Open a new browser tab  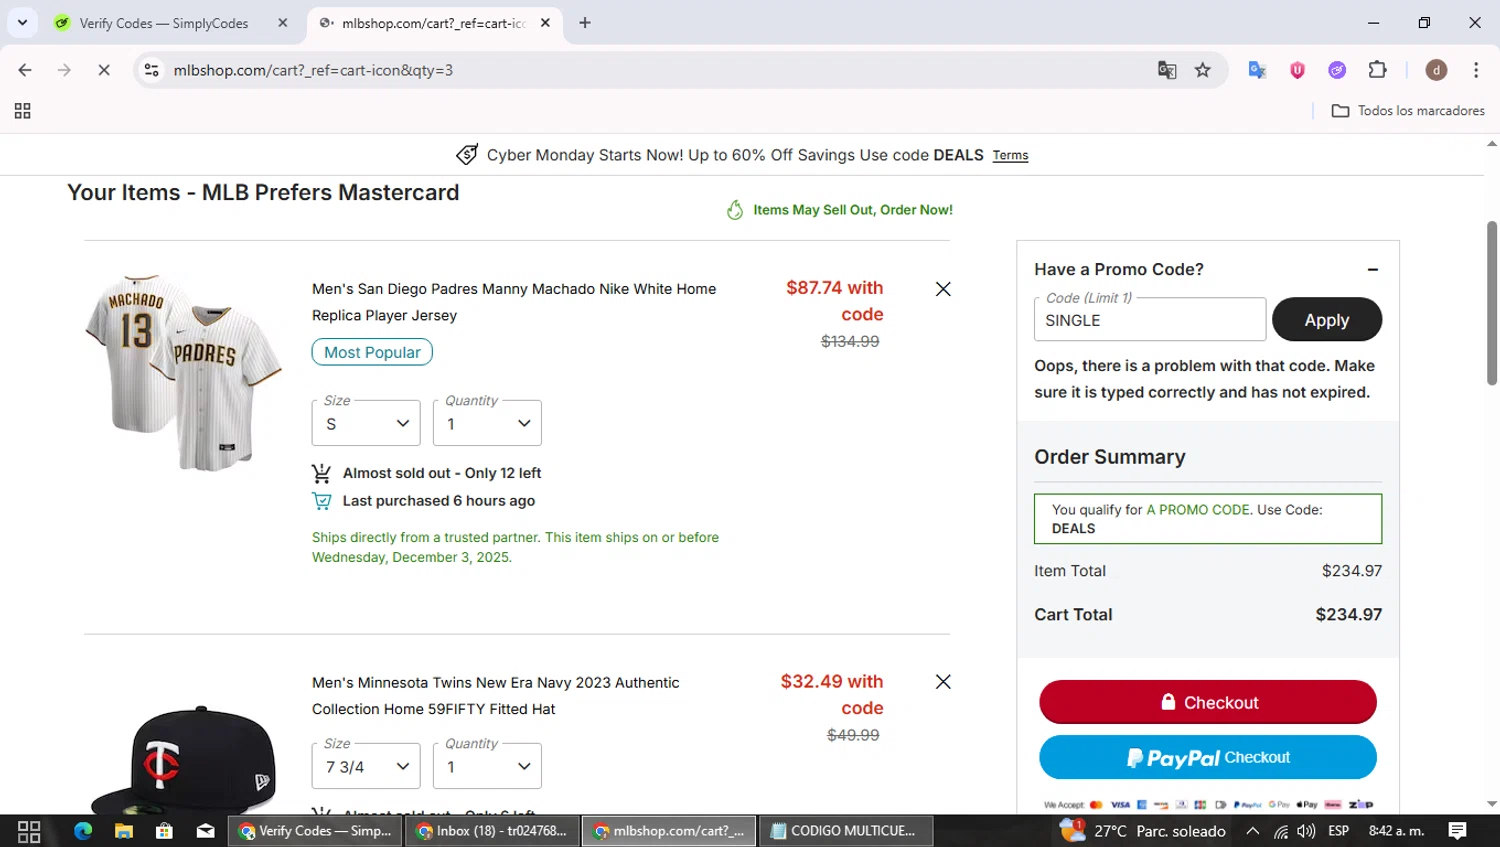[585, 23]
